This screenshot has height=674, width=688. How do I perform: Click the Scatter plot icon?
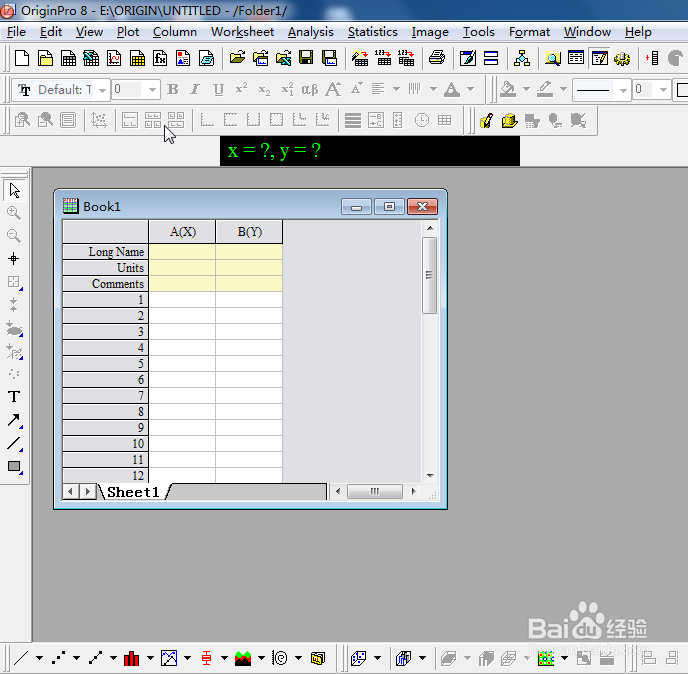(58, 658)
